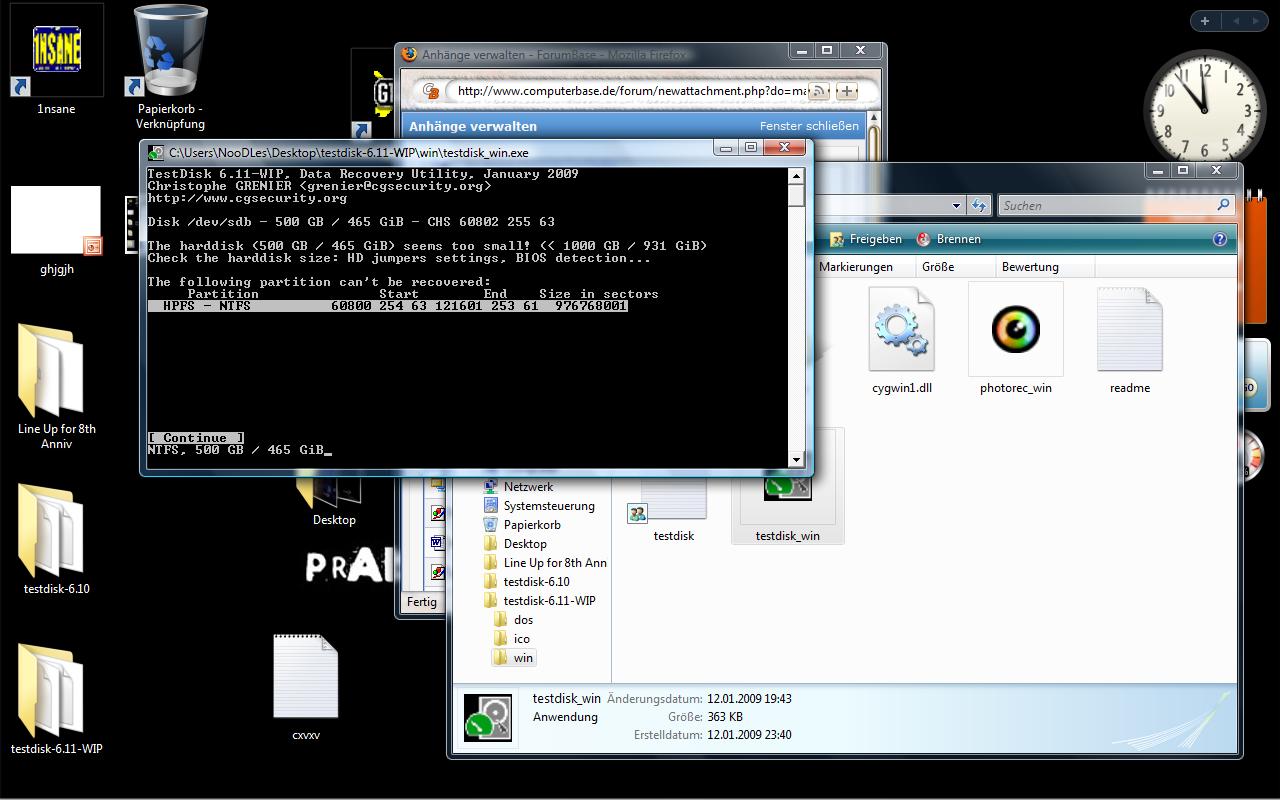Viewport: 1280px width, 800px height.
Task: Open the Explorer address bar dropdown arrow
Action: pos(956,206)
